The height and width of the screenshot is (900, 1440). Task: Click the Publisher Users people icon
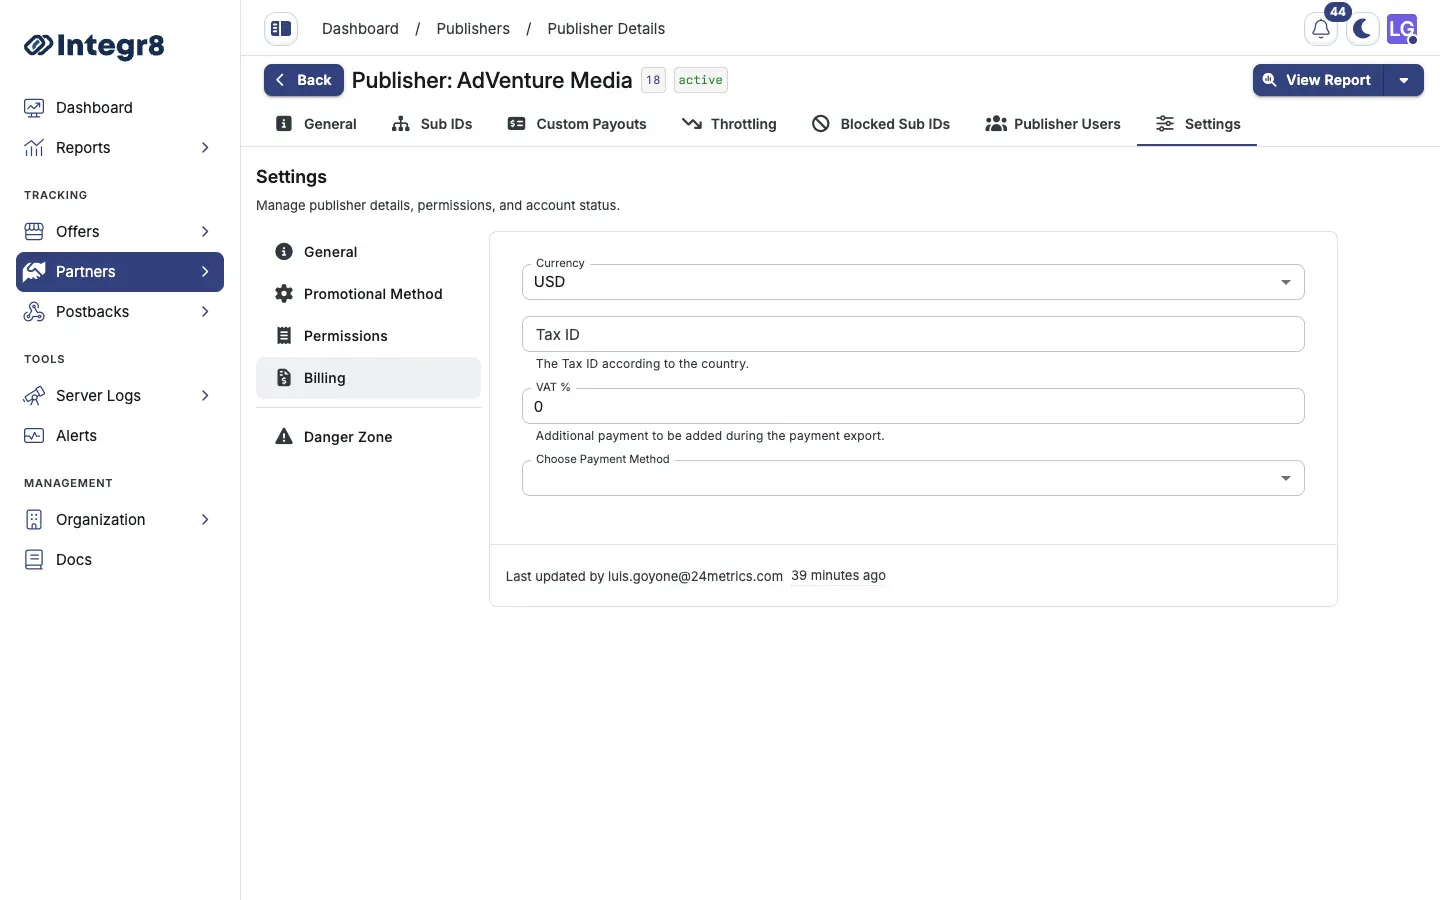[996, 124]
